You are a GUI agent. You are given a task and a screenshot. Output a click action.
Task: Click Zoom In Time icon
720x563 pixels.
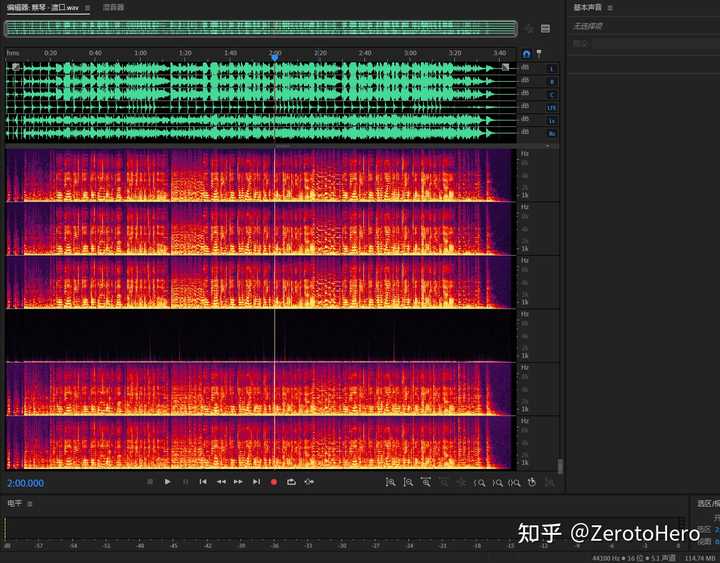[426, 482]
